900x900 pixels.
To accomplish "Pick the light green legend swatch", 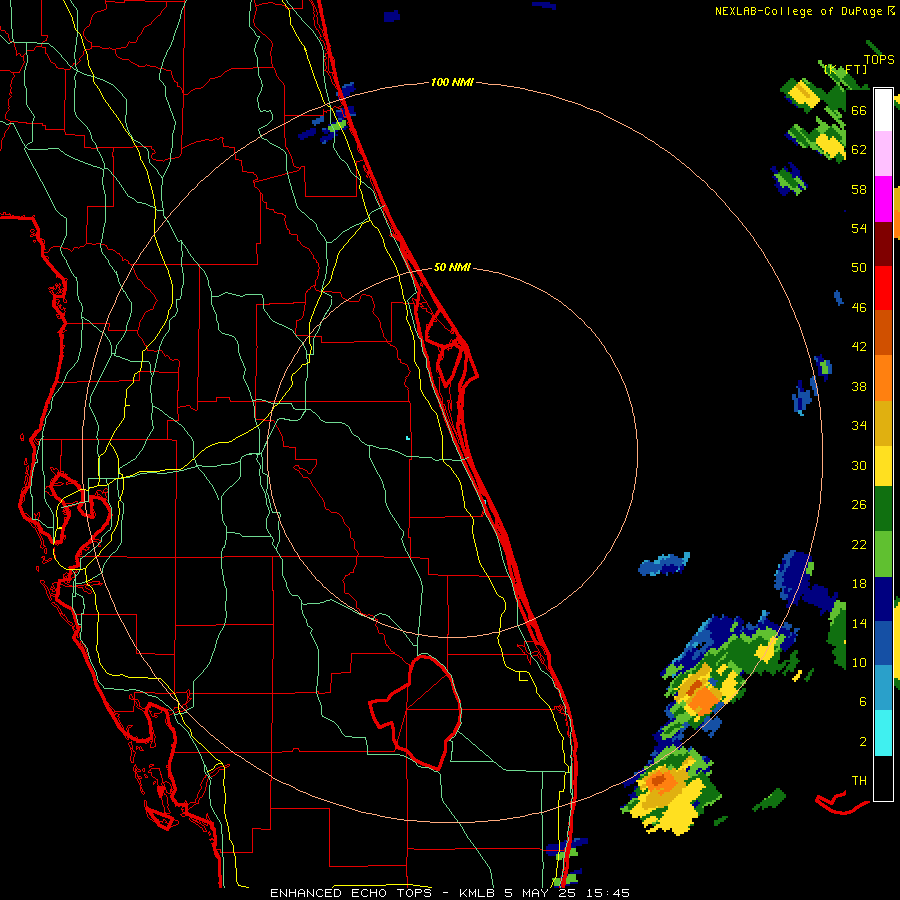I will [883, 554].
